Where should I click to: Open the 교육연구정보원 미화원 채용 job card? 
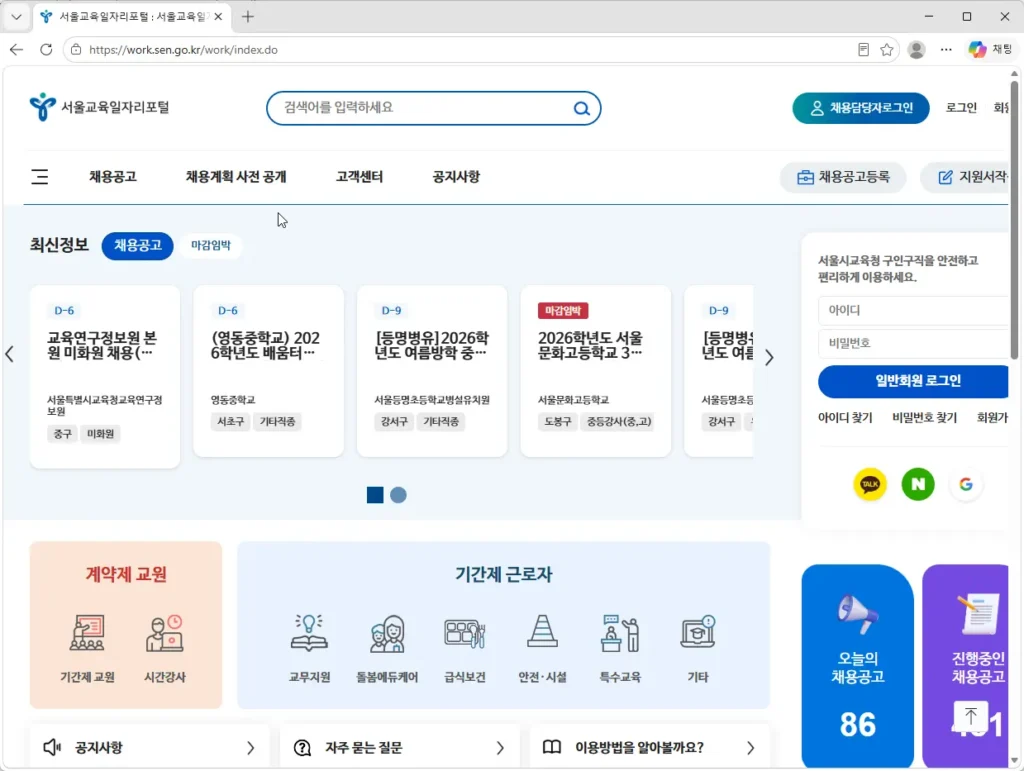point(104,376)
